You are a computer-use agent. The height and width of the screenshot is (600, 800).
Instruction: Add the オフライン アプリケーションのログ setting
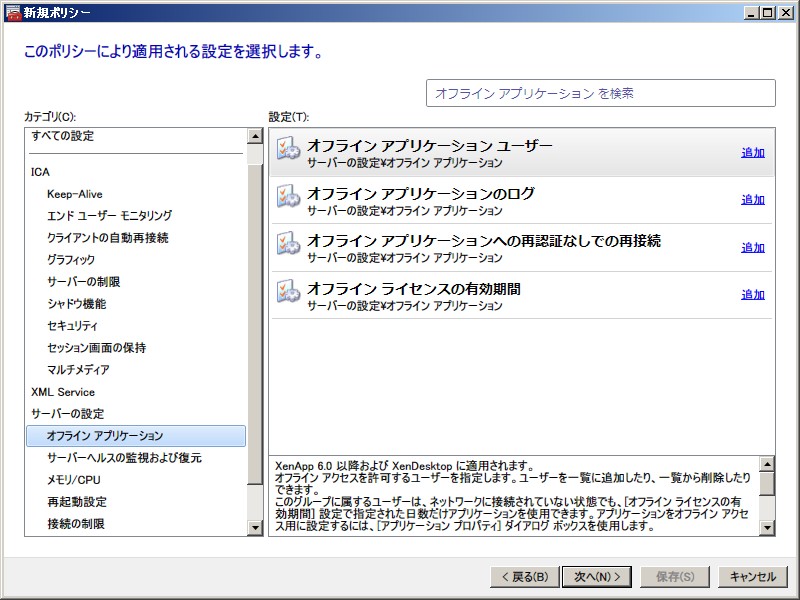[x=752, y=200]
